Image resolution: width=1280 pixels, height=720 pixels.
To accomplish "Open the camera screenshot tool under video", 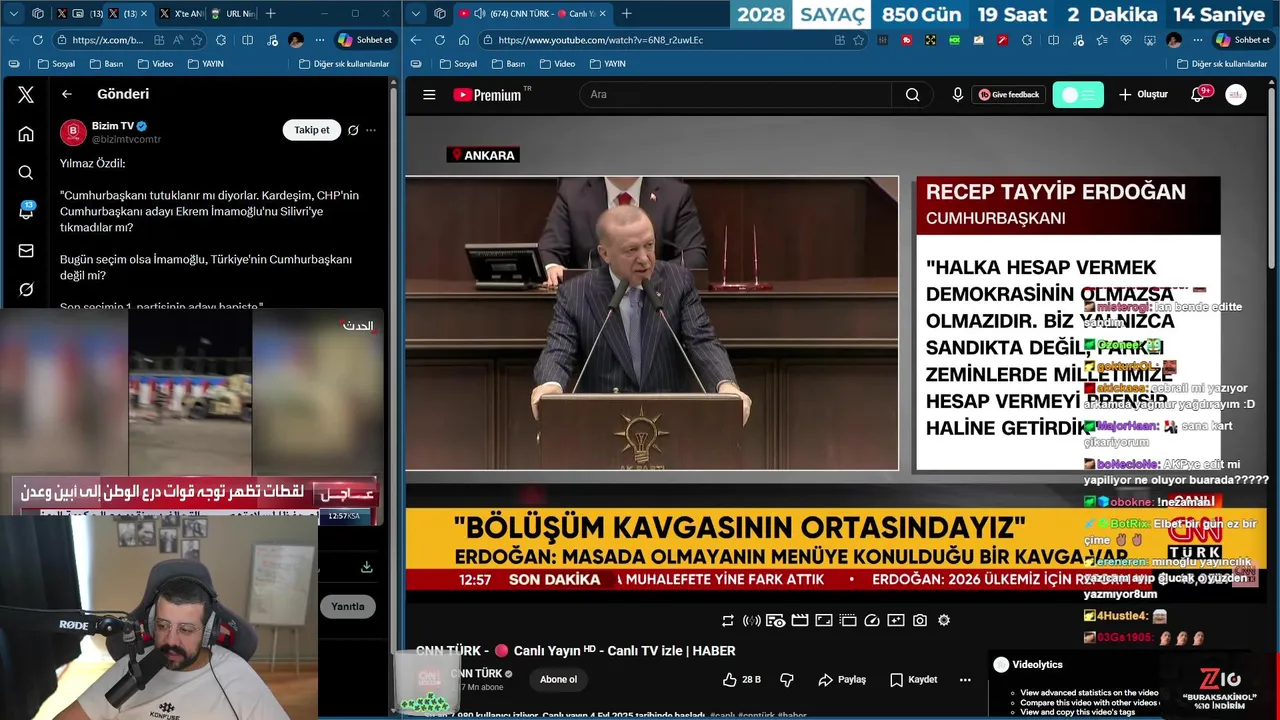I will 920,621.
